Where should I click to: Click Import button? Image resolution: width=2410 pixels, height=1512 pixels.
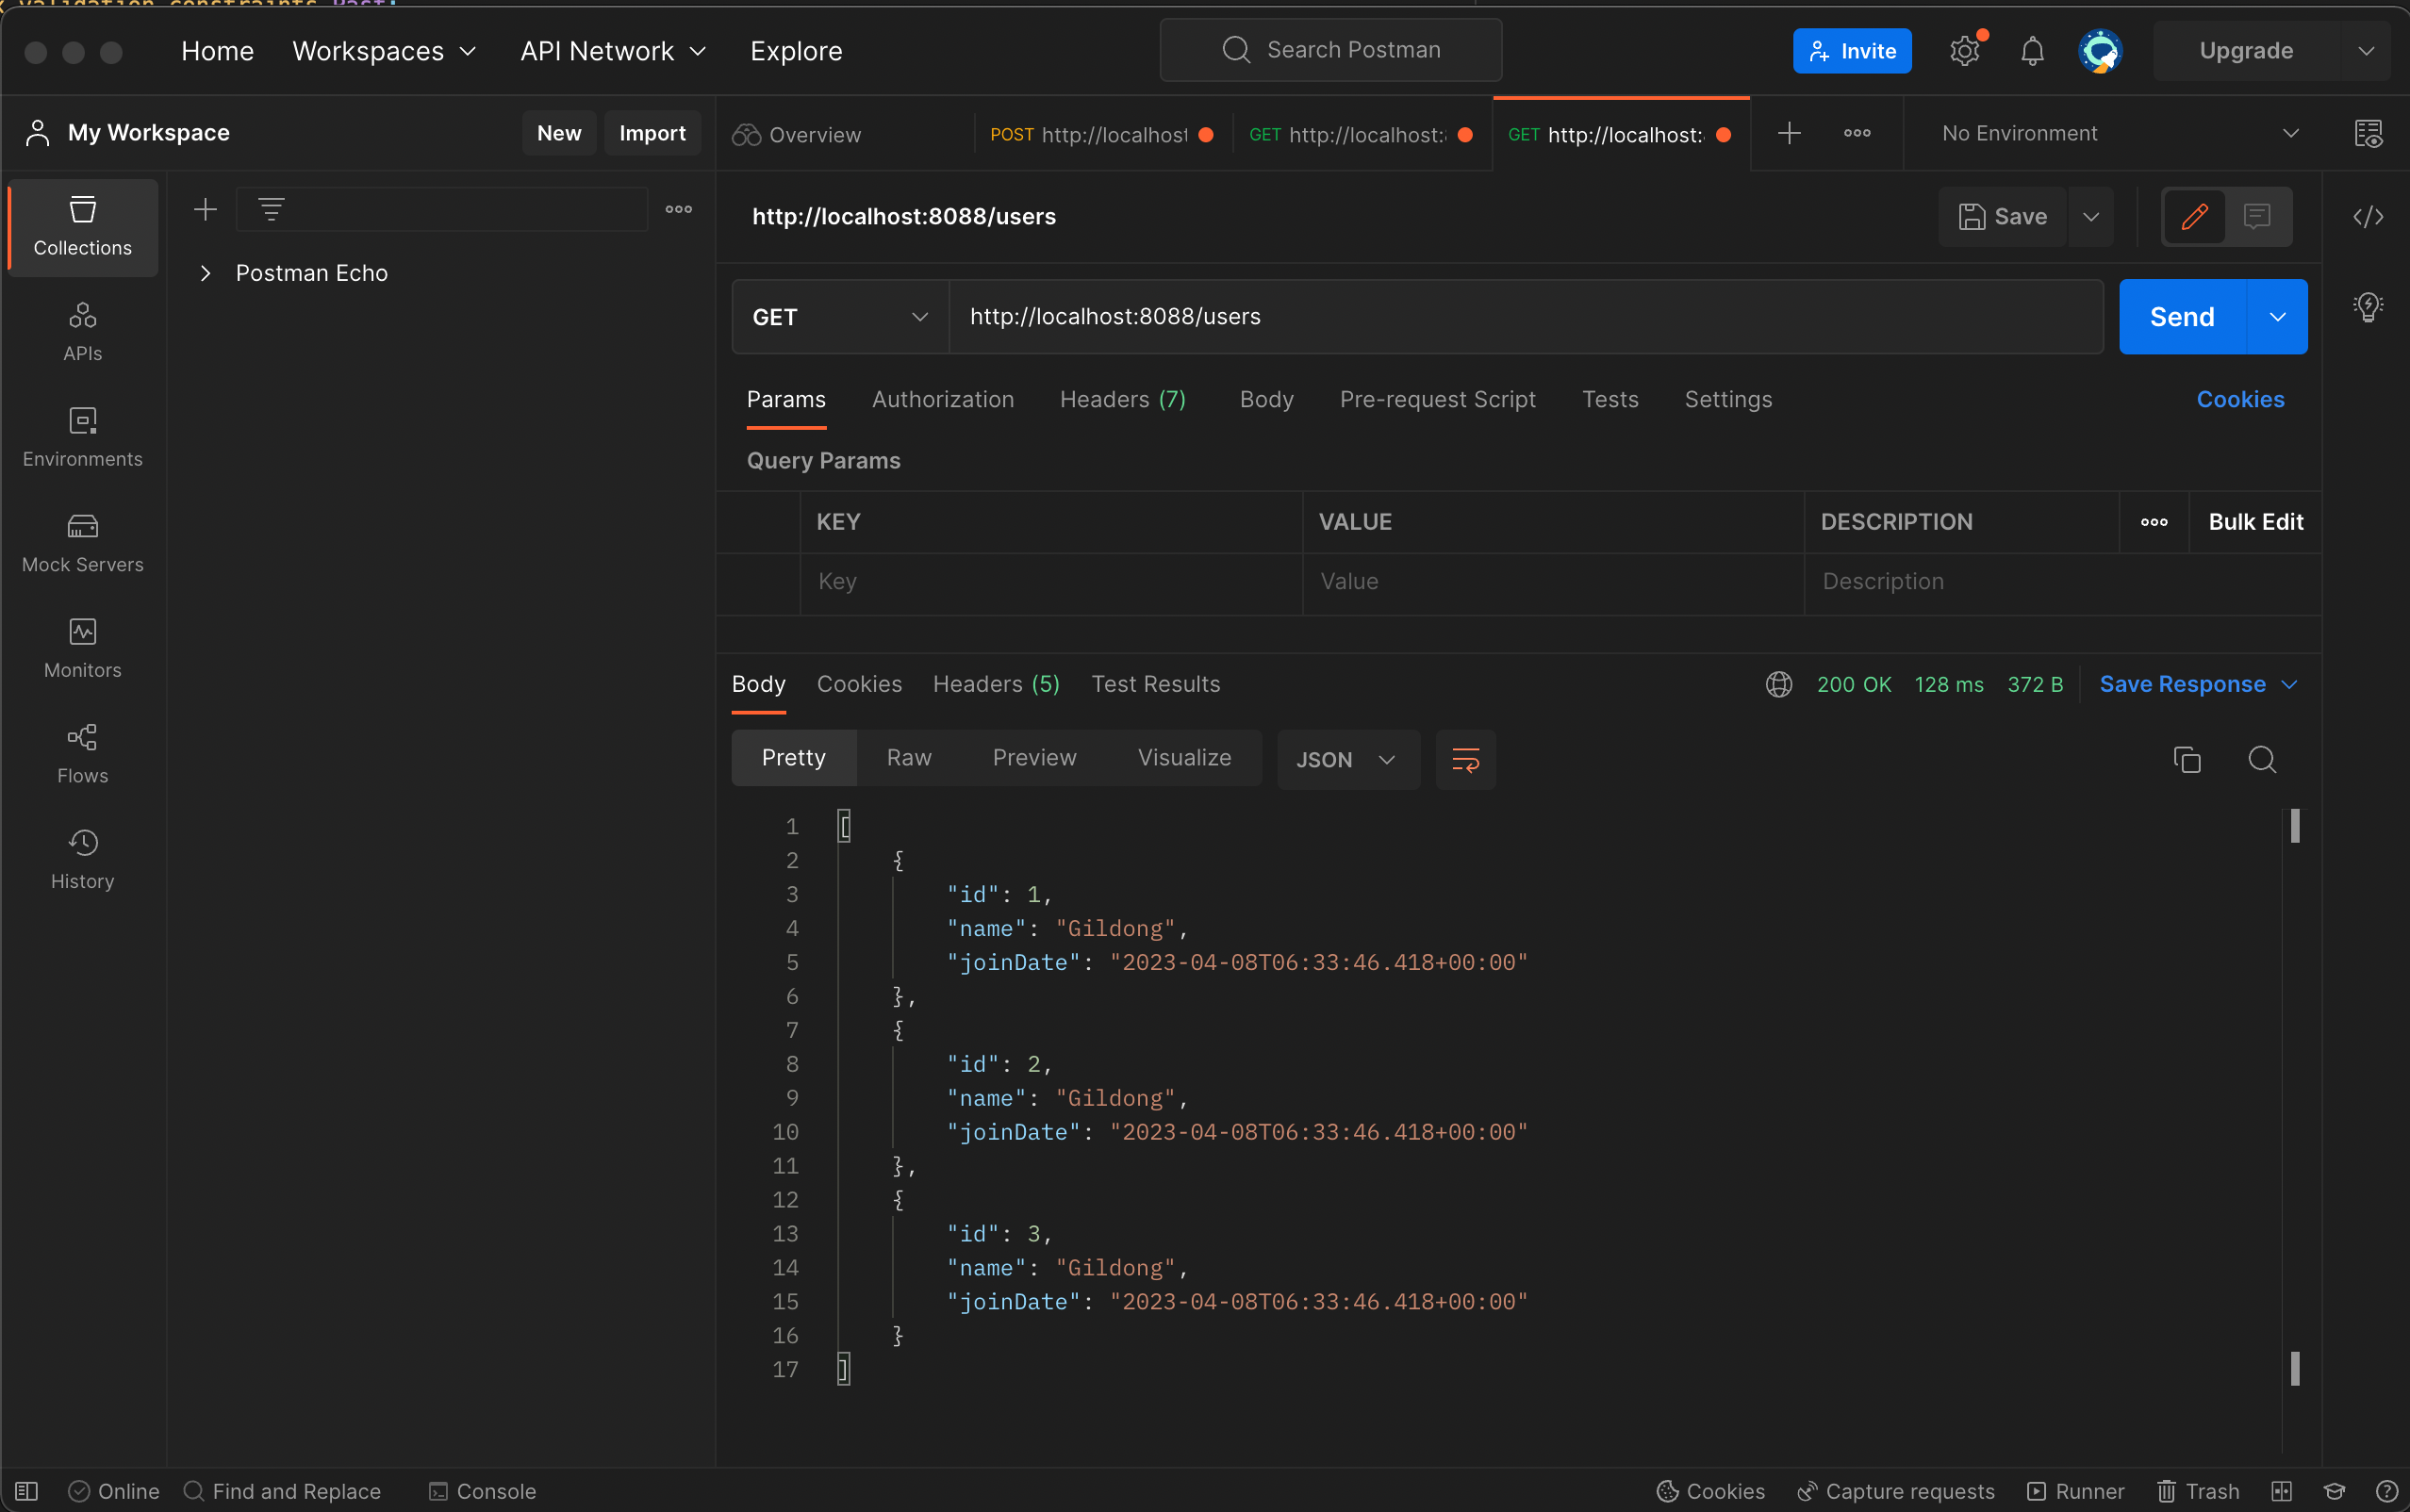tap(652, 133)
